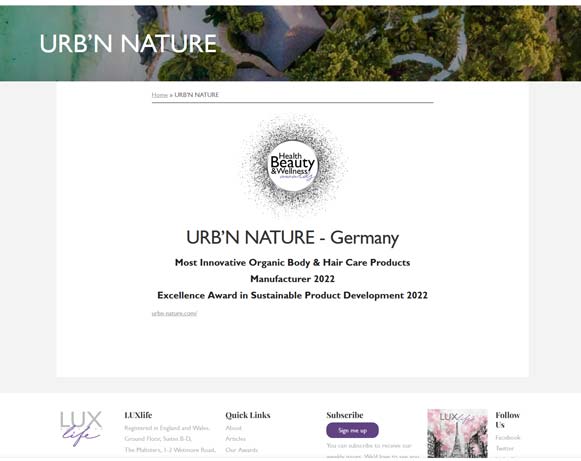The width and height of the screenshot is (581, 461).
Task: Click the Quick Links footer heading
Action: coord(248,415)
